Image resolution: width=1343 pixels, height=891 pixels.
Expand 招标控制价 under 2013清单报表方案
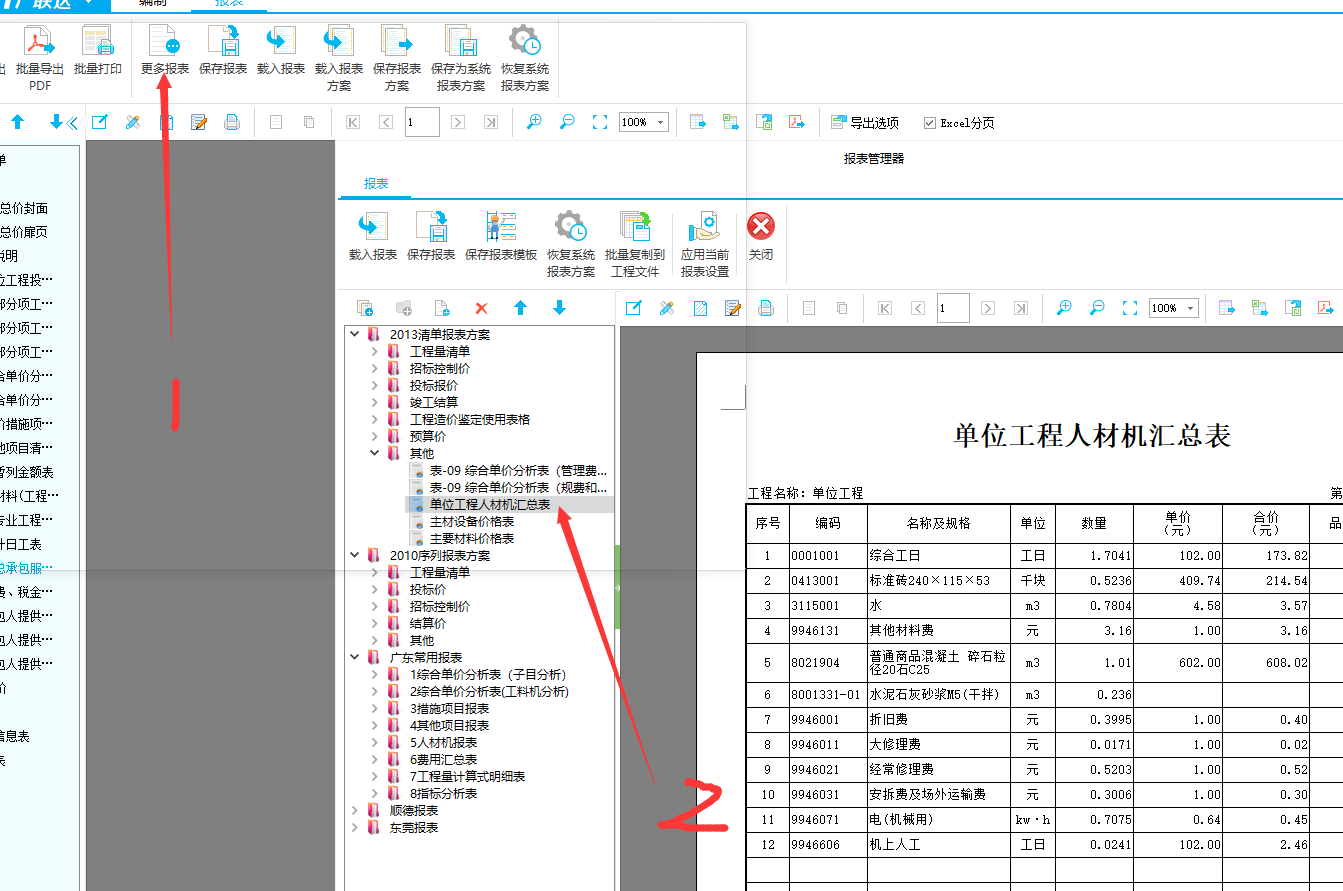[375, 368]
